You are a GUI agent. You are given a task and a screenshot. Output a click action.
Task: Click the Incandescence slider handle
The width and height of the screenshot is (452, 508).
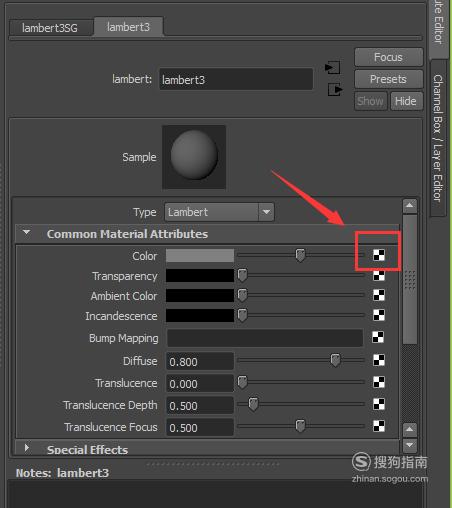click(242, 315)
